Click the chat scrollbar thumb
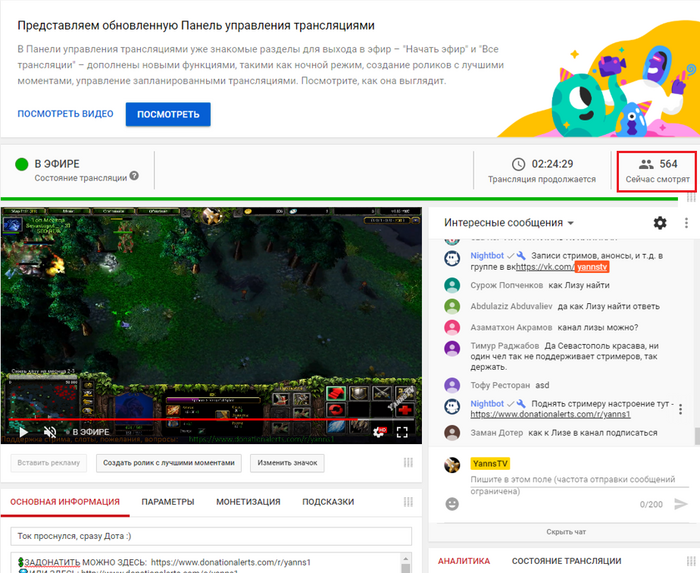The height and width of the screenshot is (573, 700). (x=696, y=436)
